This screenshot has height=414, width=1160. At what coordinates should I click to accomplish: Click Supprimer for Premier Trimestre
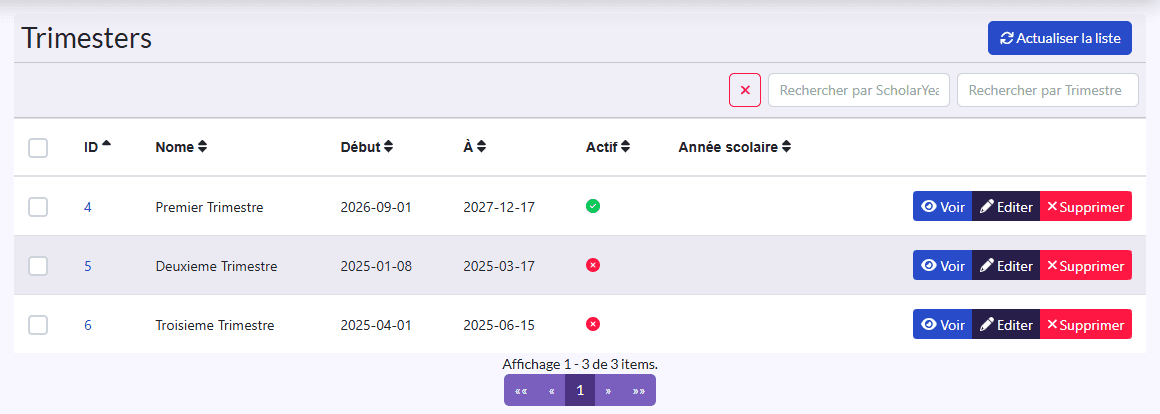1086,206
